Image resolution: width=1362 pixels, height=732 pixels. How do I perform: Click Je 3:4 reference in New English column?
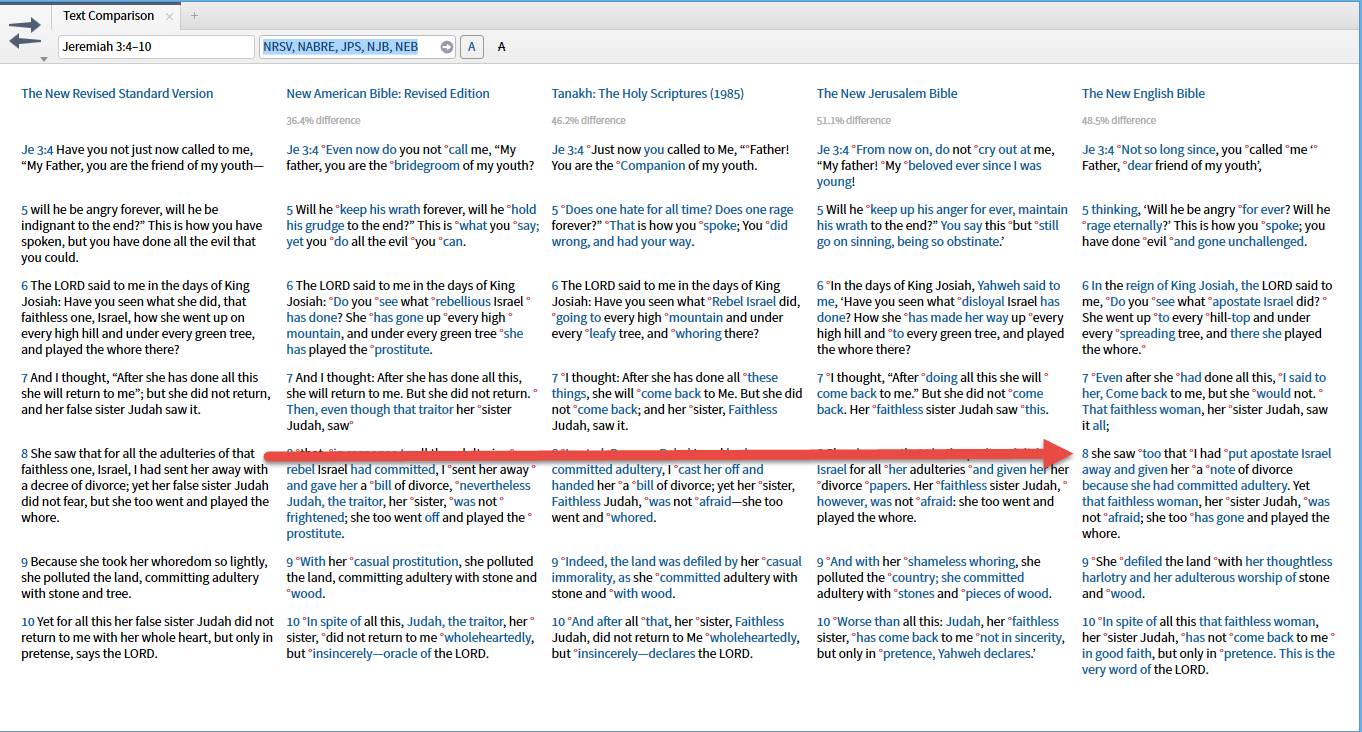coord(1097,150)
